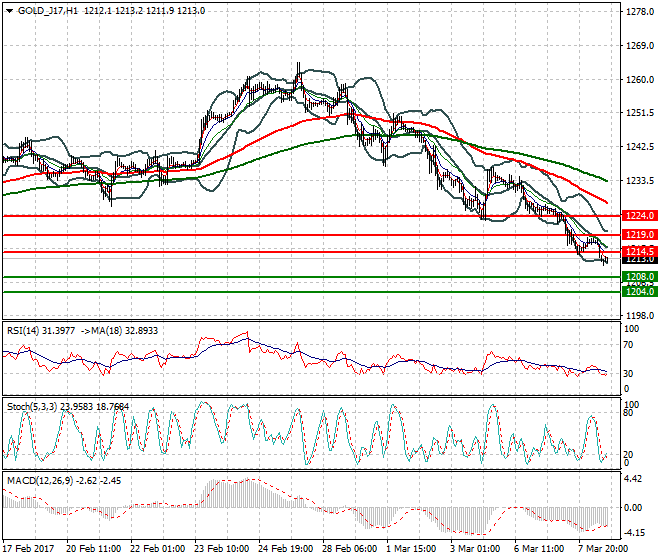Select the 1278.0 price axis value
This screenshot has height=560, width=660.
coord(640,12)
